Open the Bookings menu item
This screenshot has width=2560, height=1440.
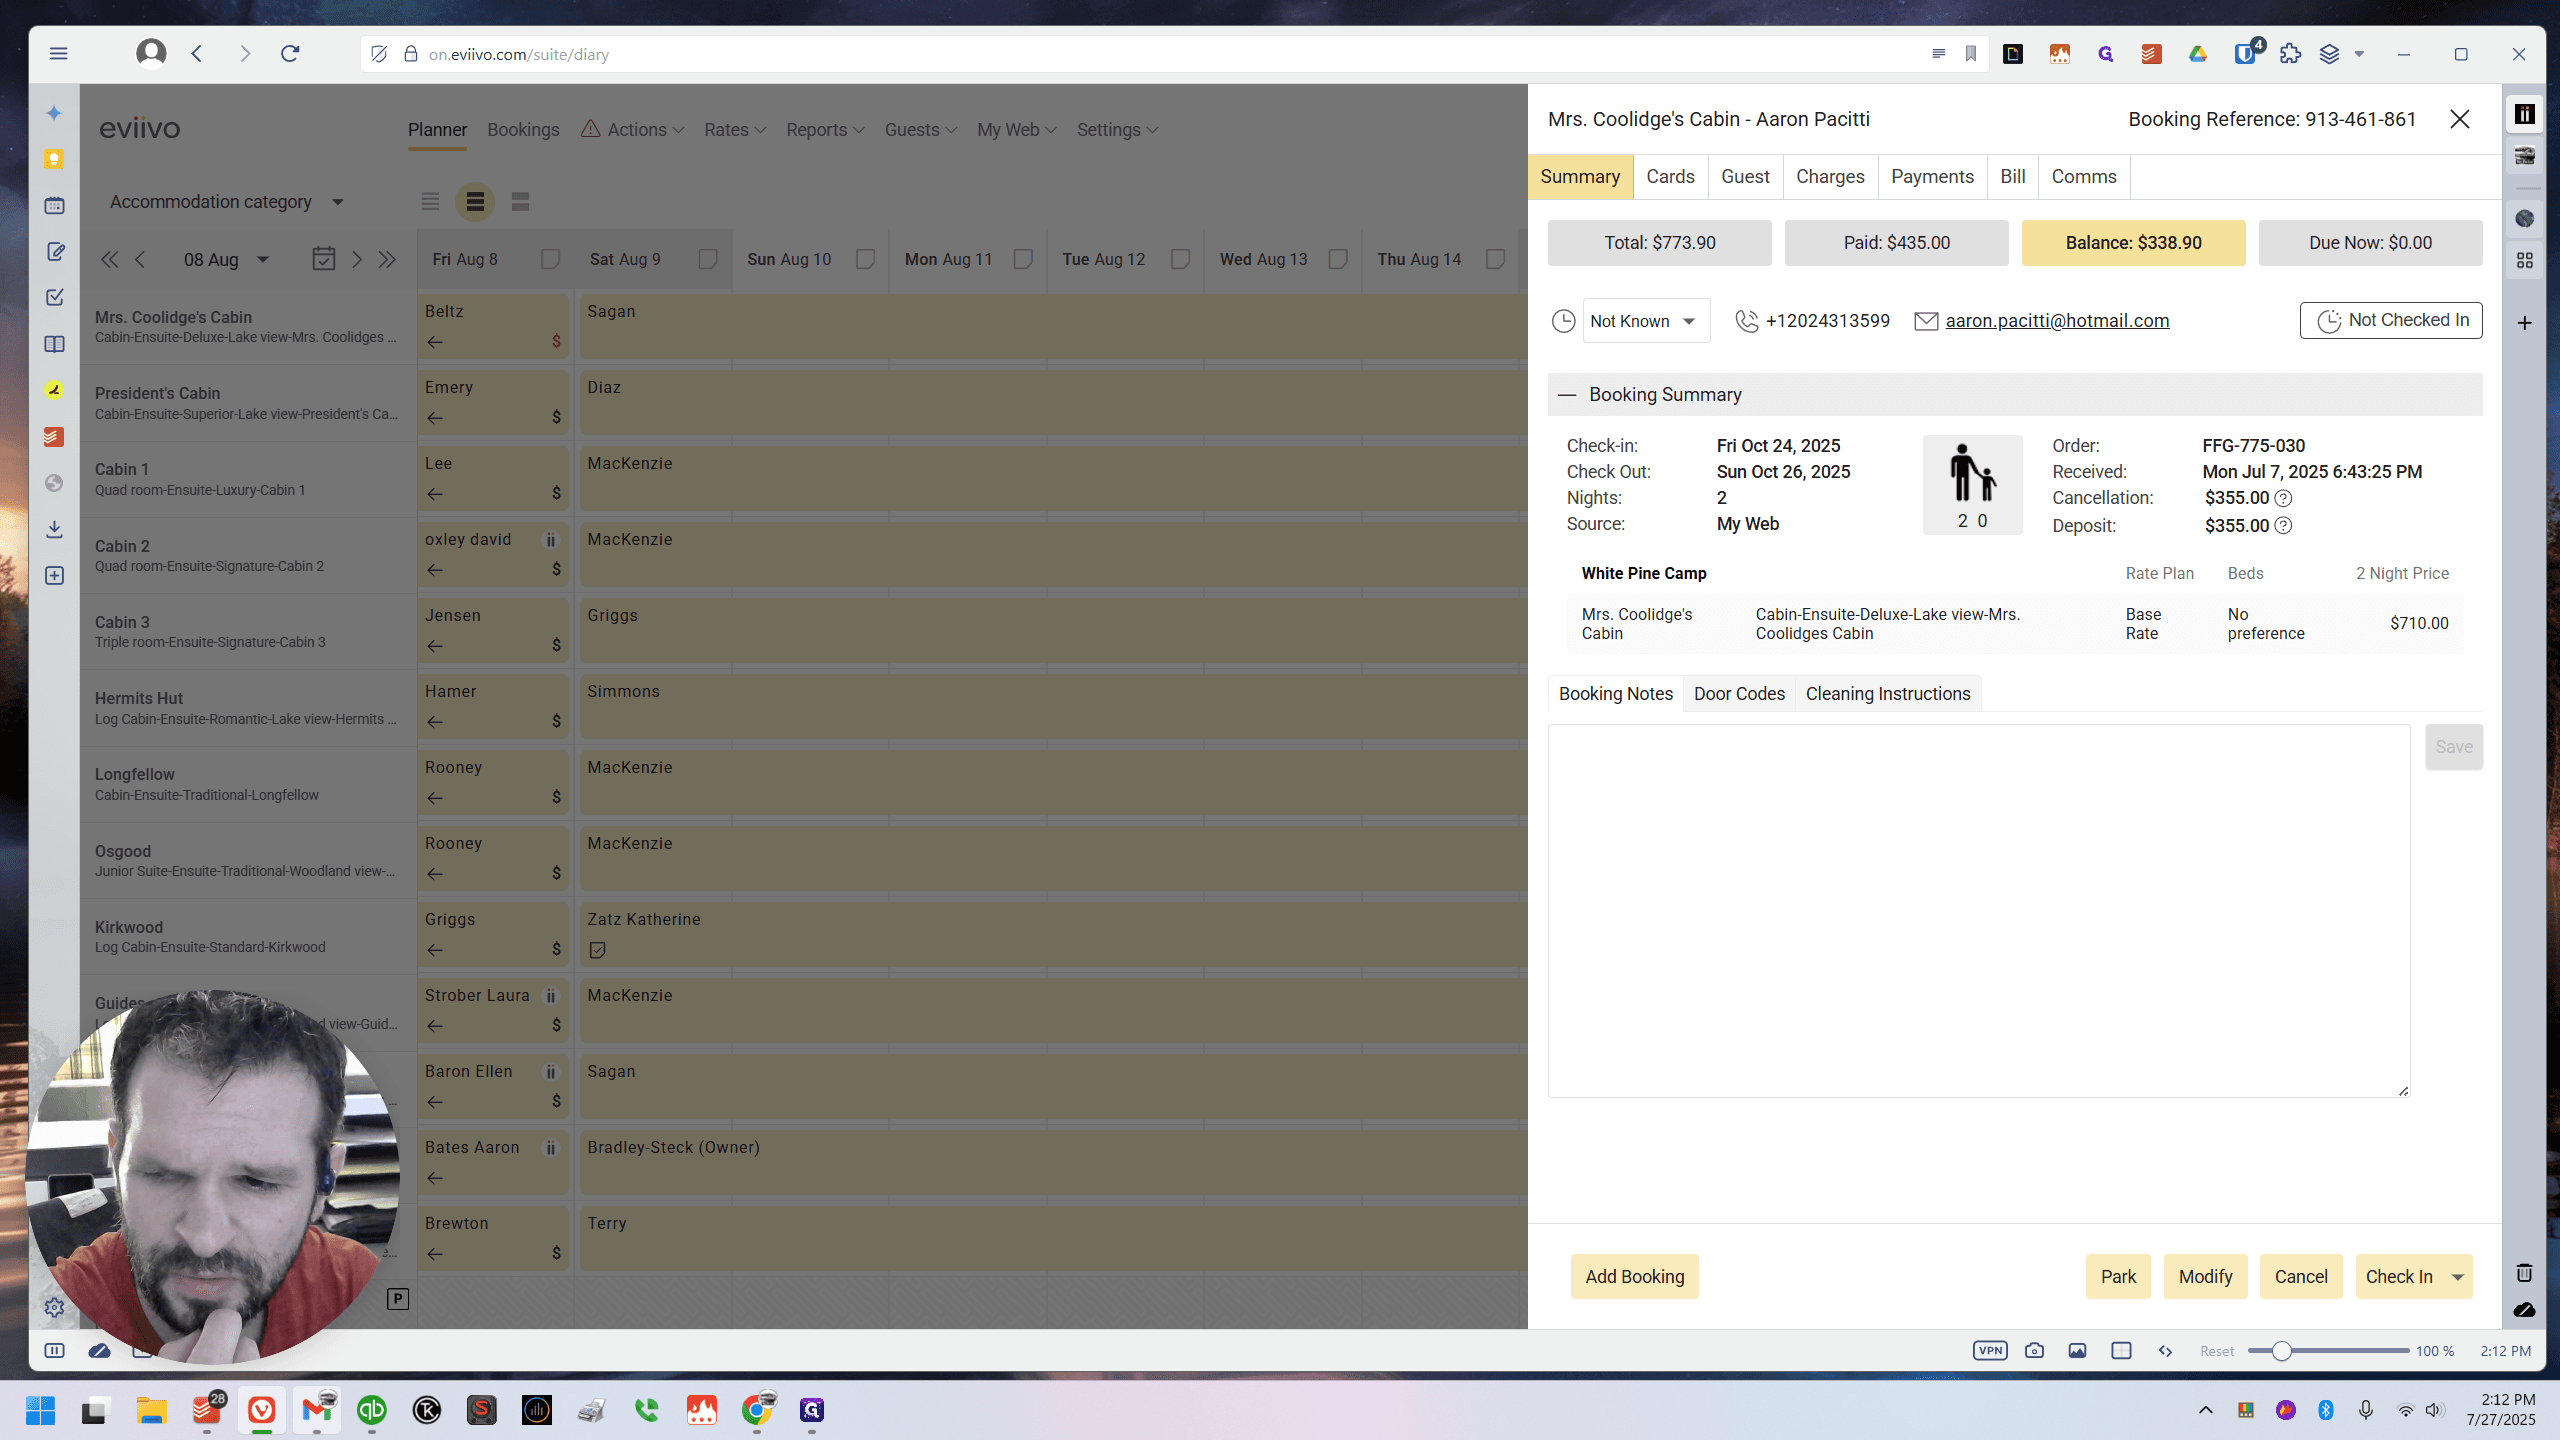click(x=523, y=130)
